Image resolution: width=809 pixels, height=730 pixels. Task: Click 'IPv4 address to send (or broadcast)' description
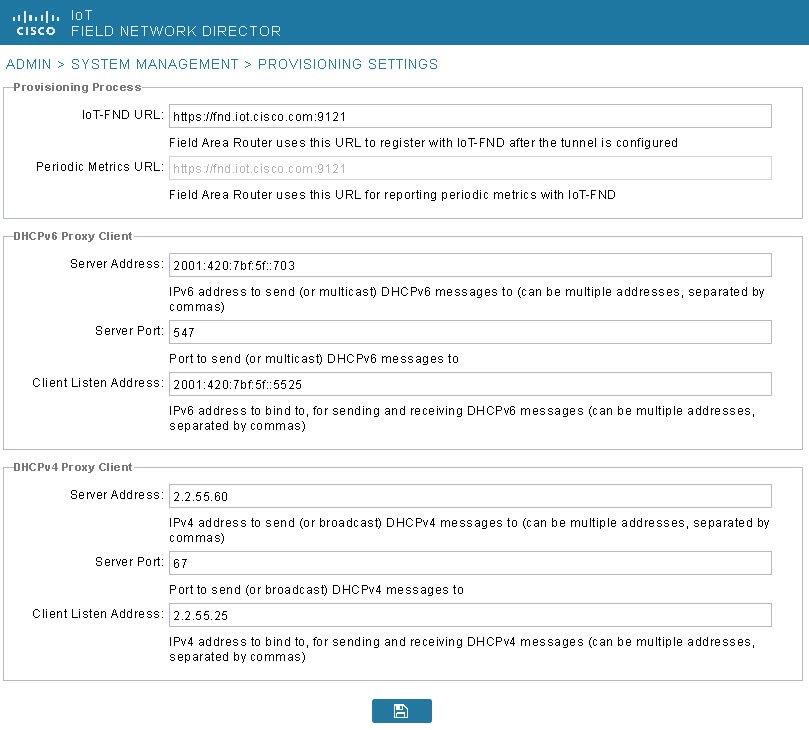pyautogui.click(x=470, y=530)
